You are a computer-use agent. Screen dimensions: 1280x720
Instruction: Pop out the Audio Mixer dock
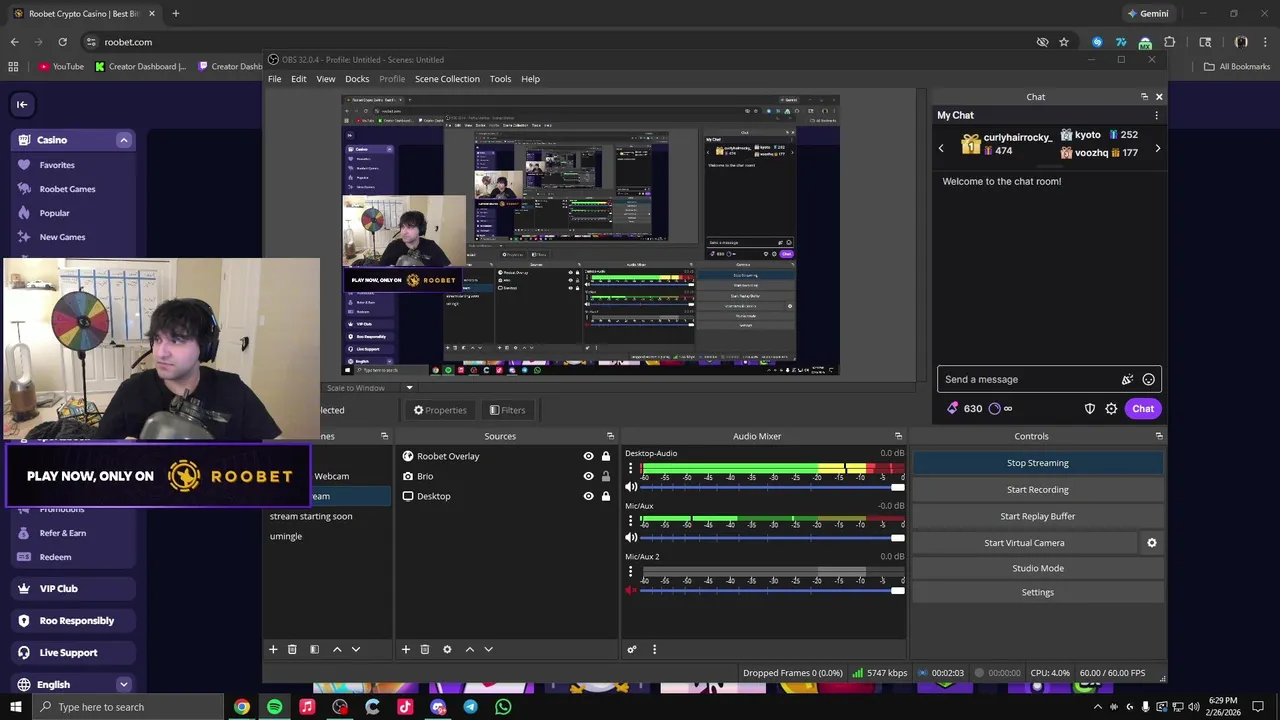tap(898, 436)
